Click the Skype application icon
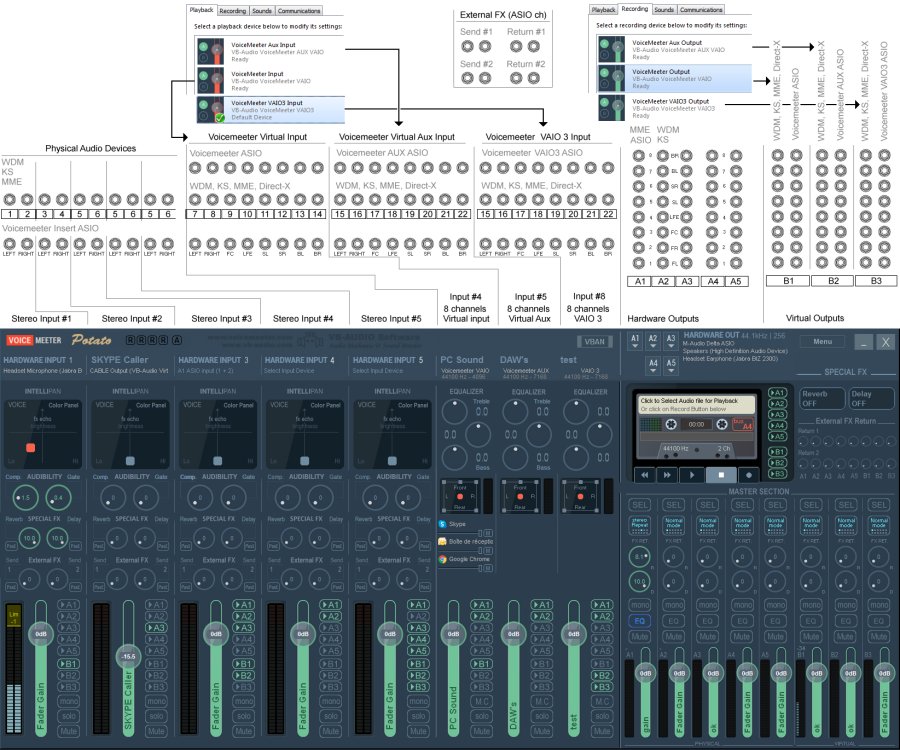 point(443,523)
